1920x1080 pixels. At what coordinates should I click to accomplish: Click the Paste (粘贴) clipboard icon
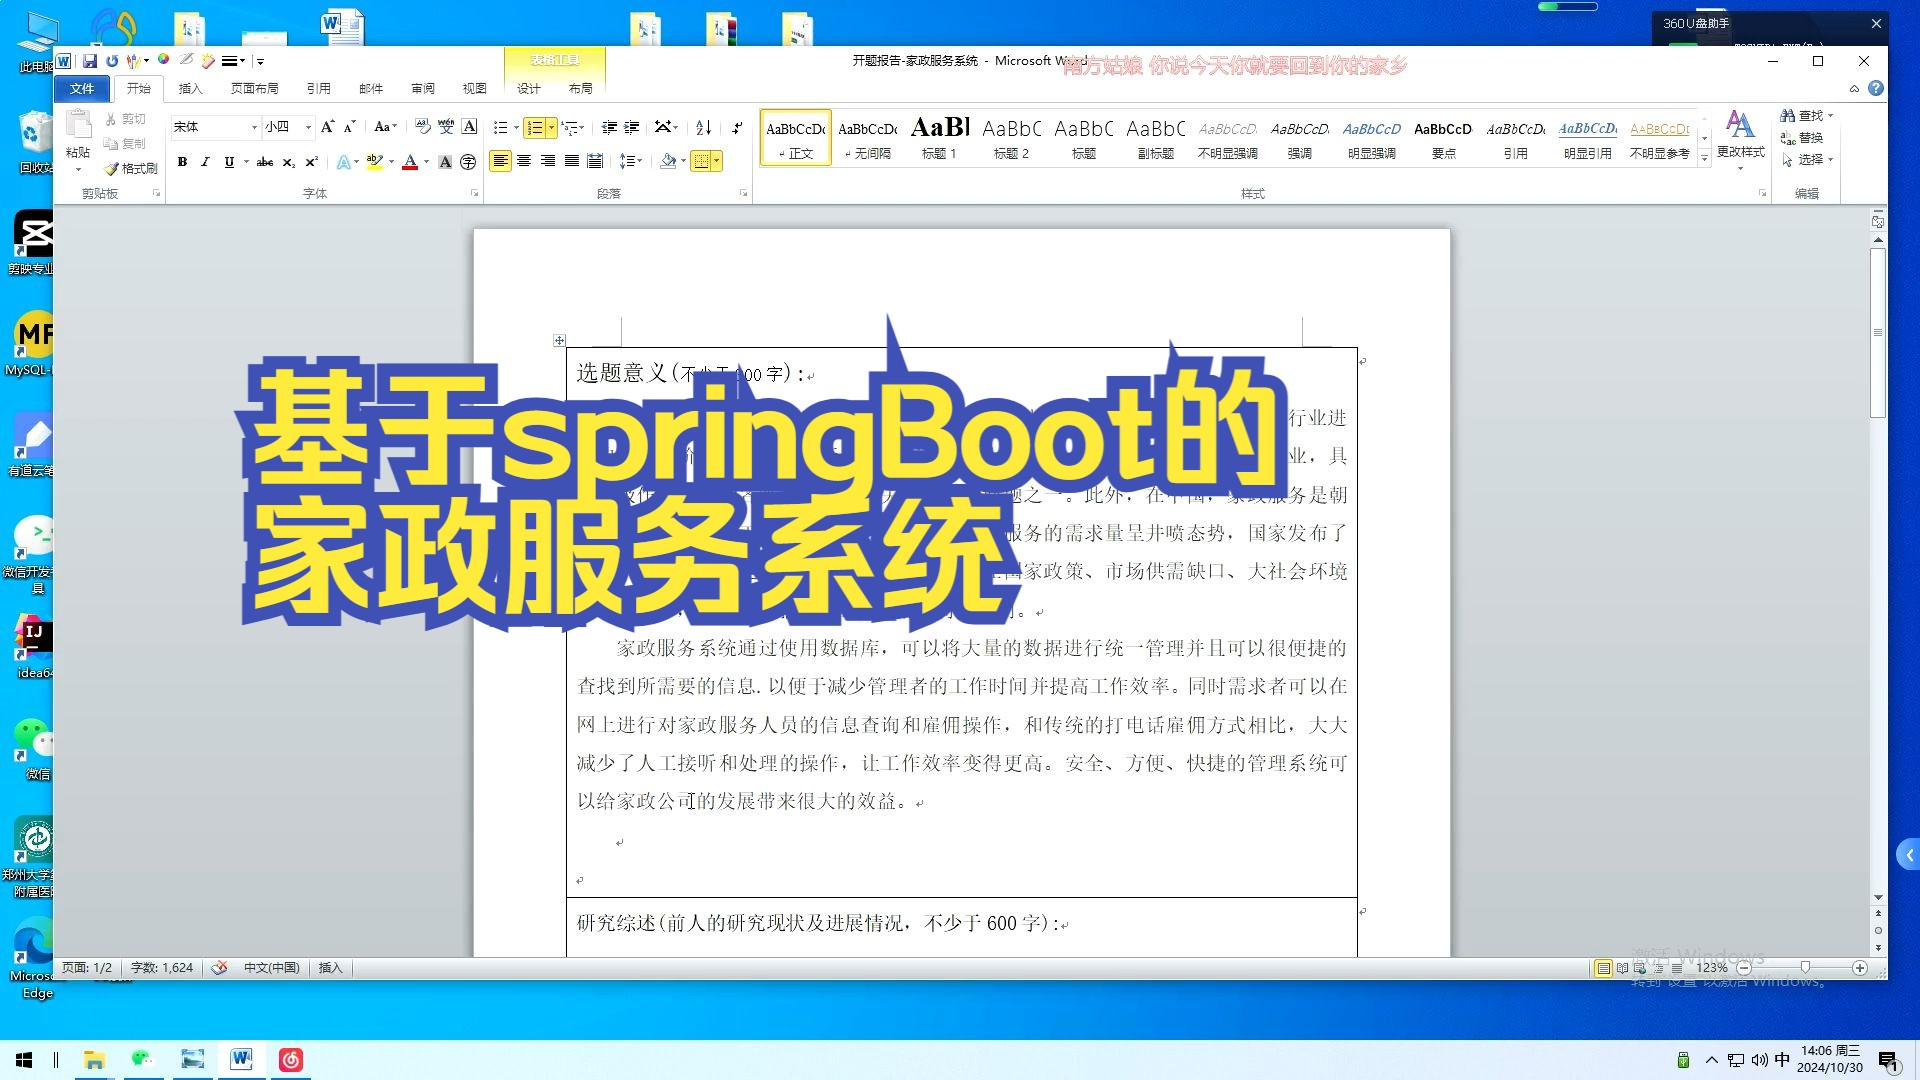(78, 124)
